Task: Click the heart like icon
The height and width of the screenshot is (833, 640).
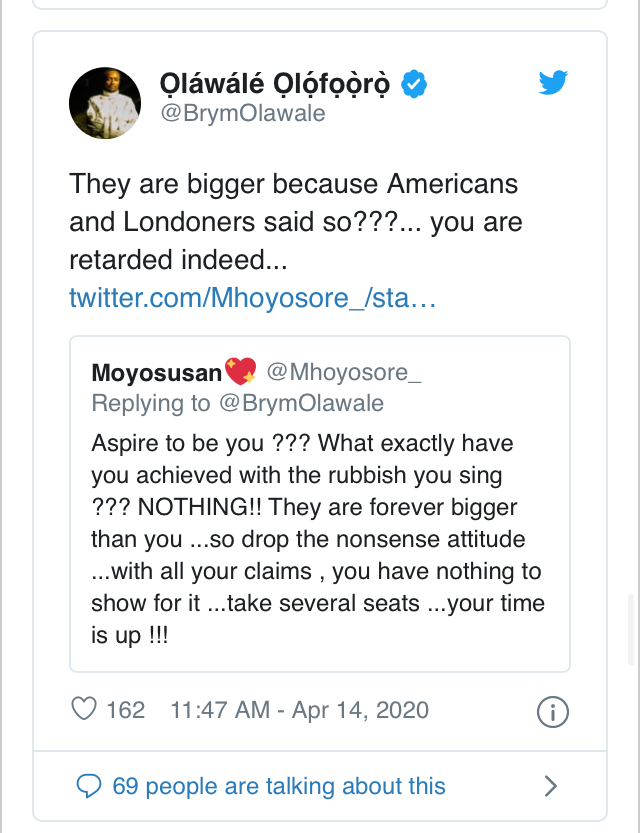Action: 84,710
